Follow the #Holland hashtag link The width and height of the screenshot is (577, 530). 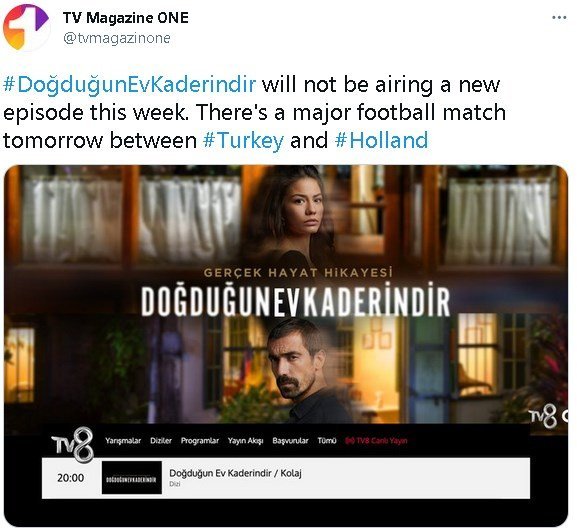[382, 140]
